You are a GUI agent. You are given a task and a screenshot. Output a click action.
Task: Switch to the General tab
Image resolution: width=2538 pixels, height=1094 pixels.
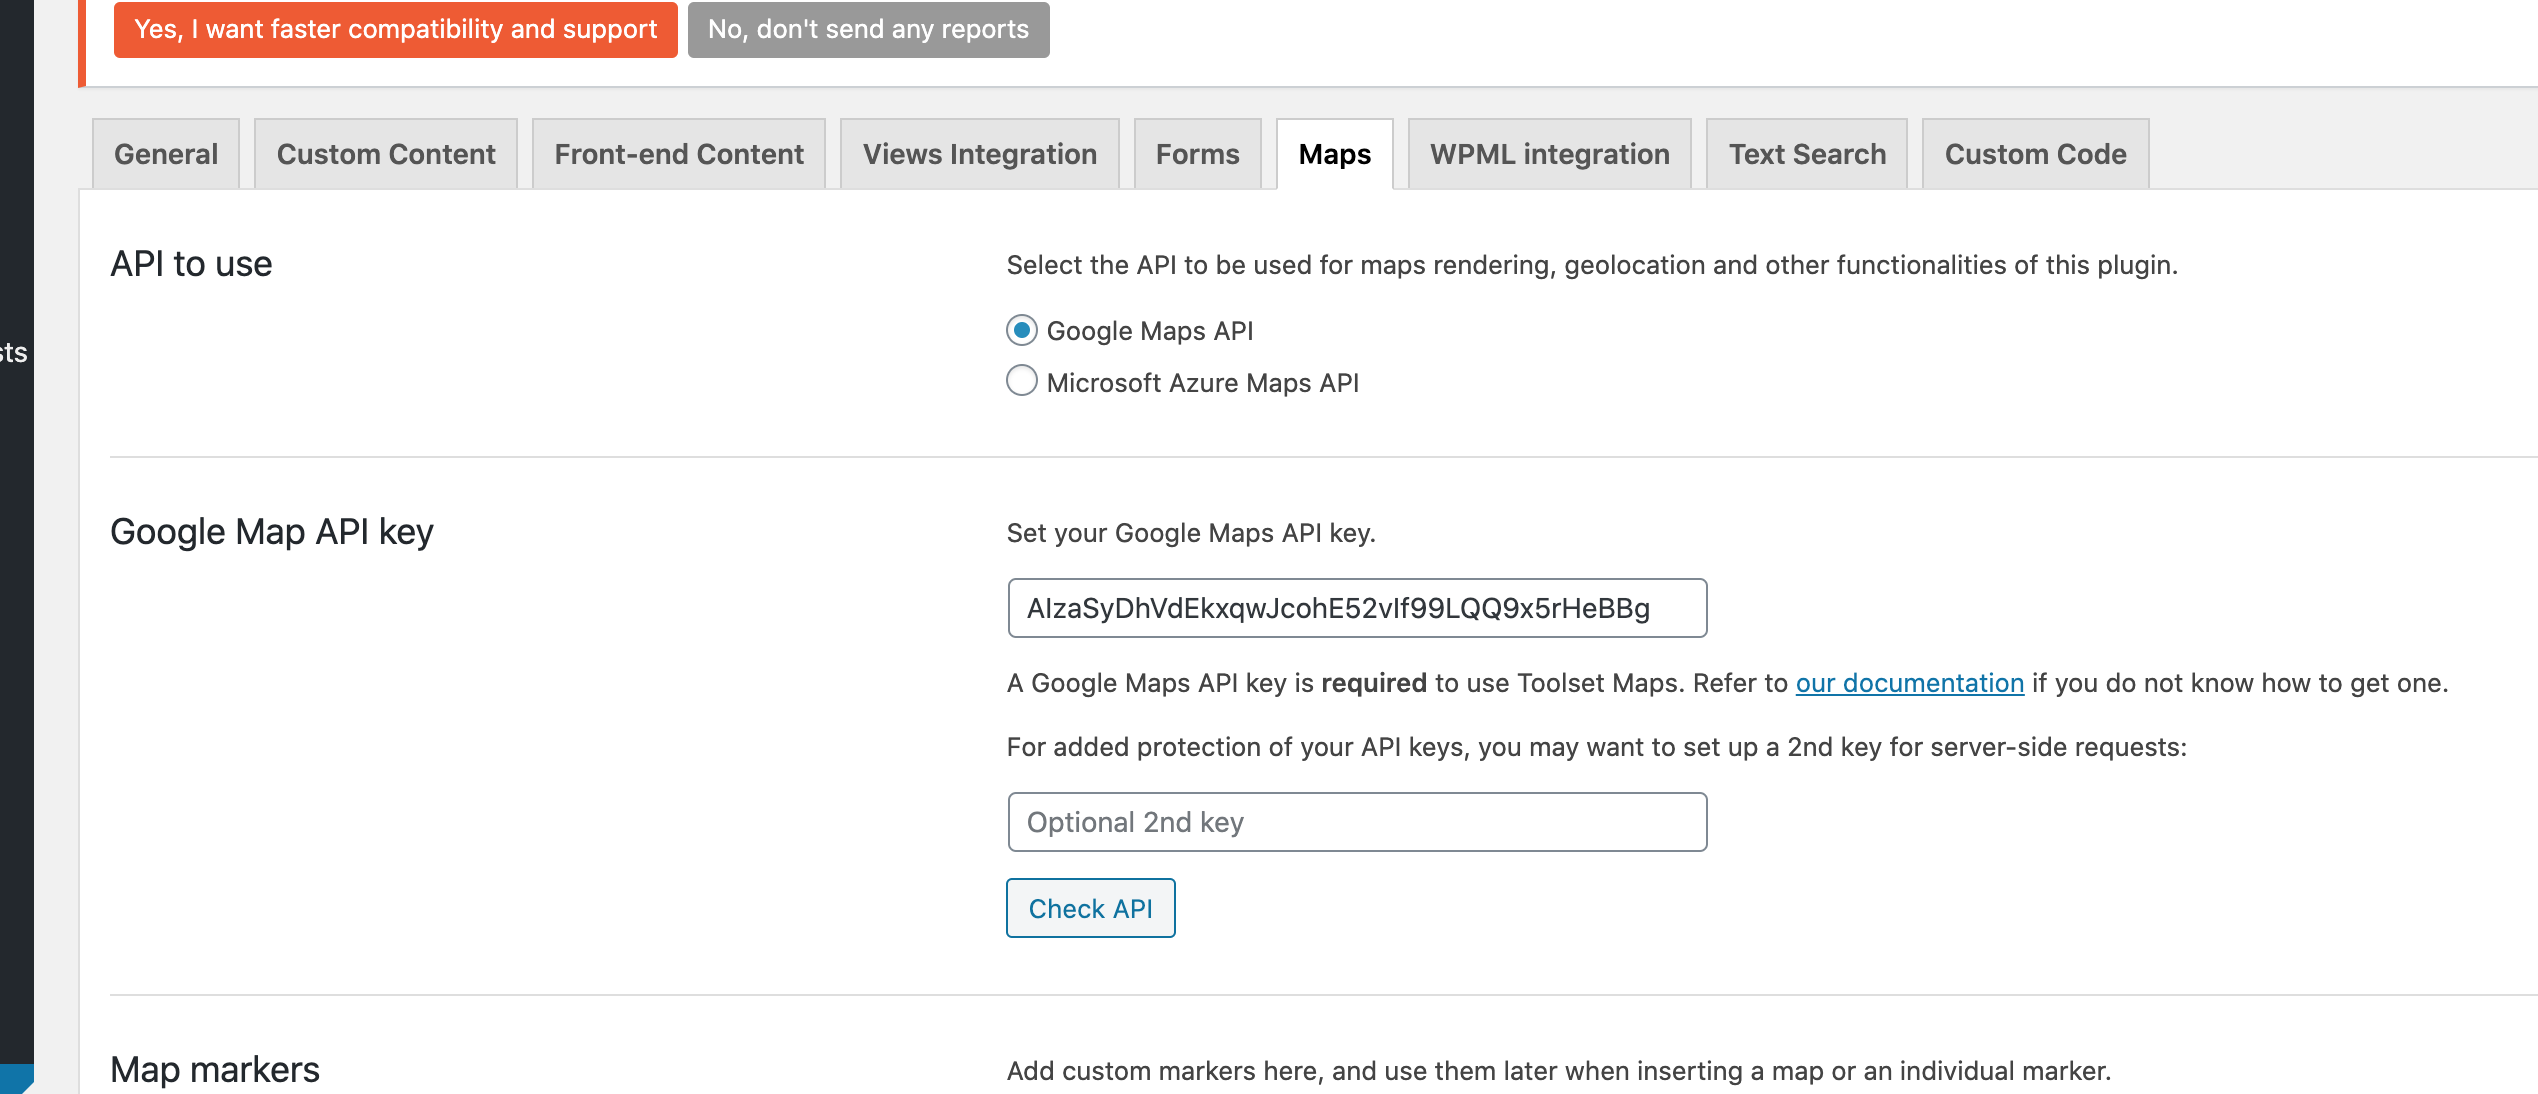click(166, 154)
